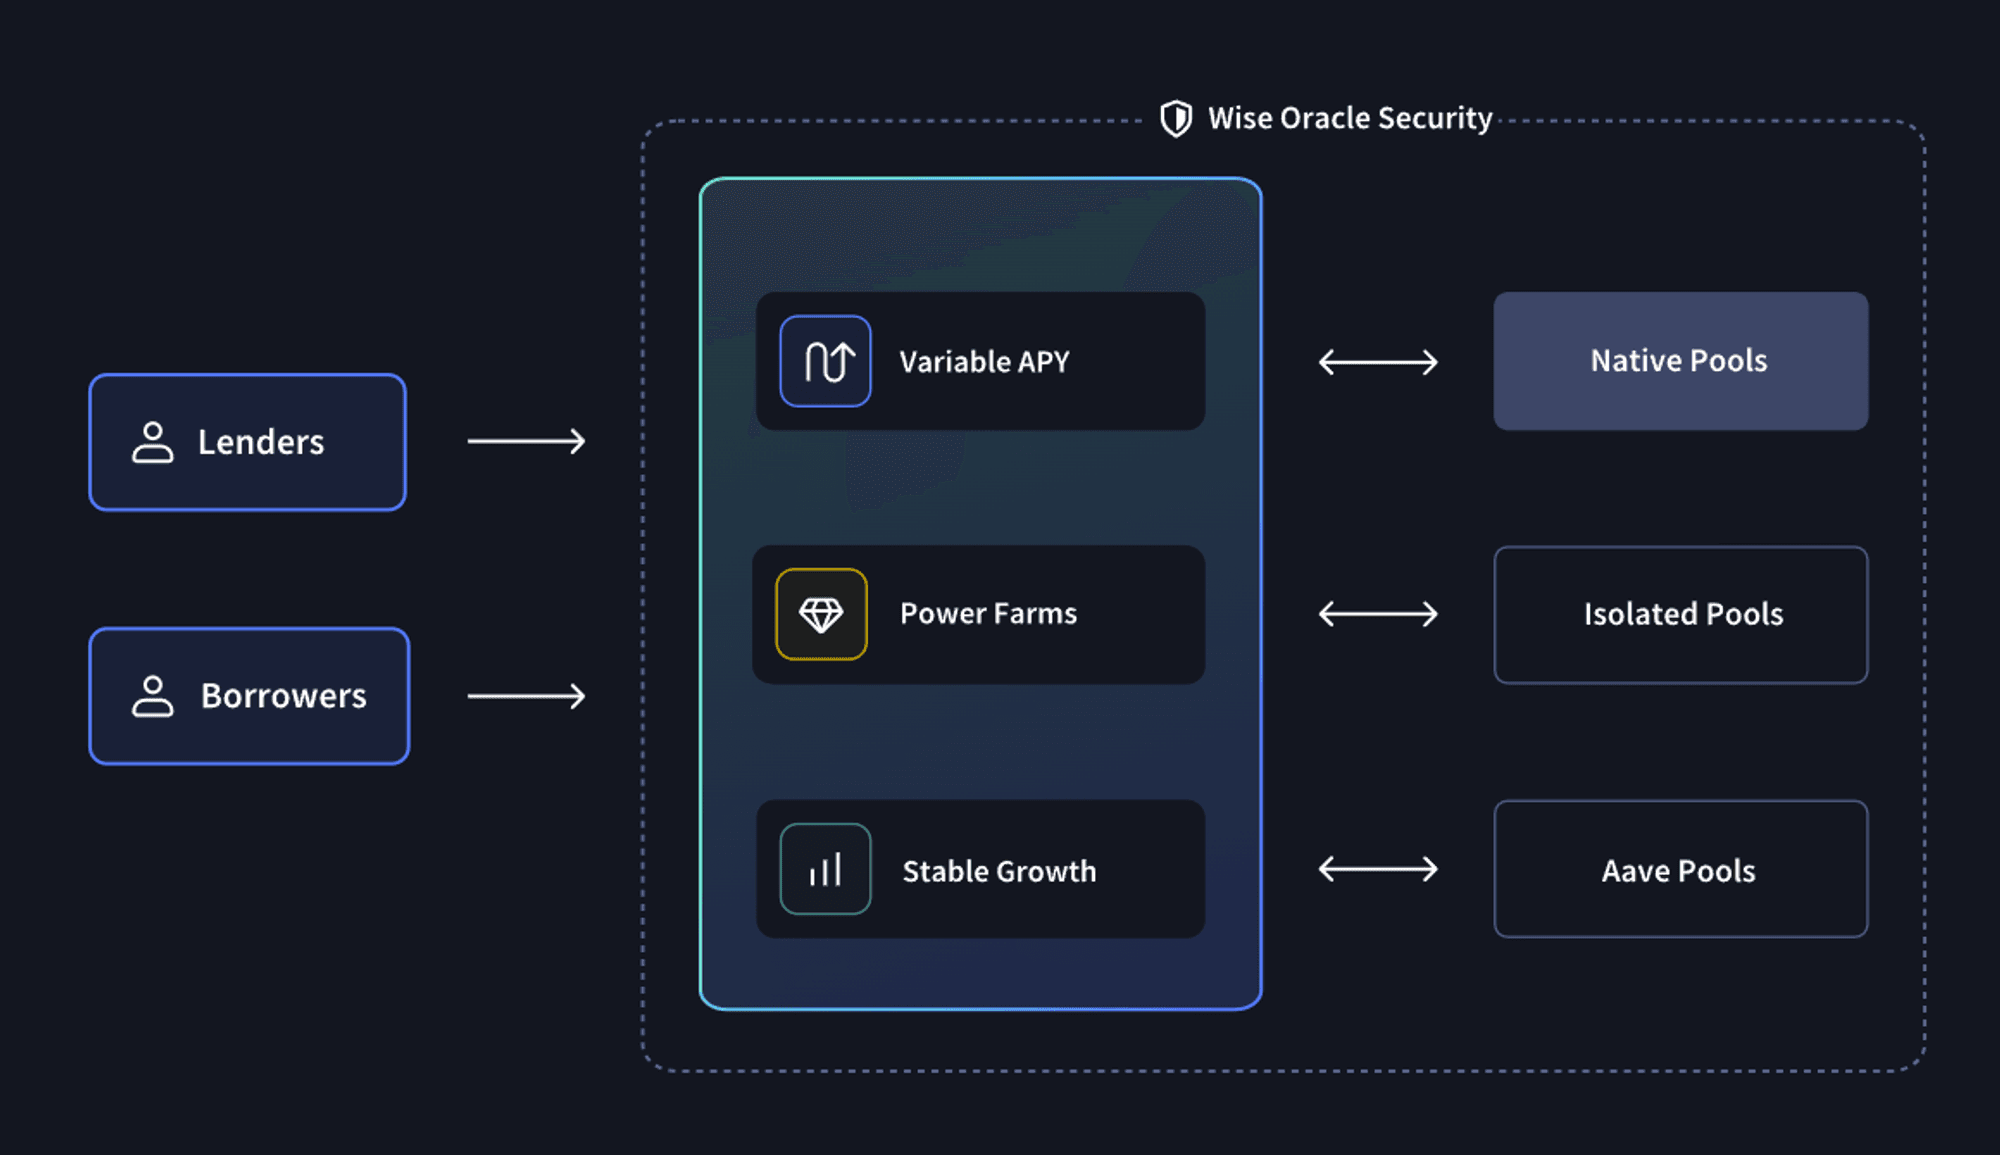Viewport: 2000px width, 1155px height.
Task: Open the Aave Pools box
Action: pyautogui.click(x=1681, y=869)
